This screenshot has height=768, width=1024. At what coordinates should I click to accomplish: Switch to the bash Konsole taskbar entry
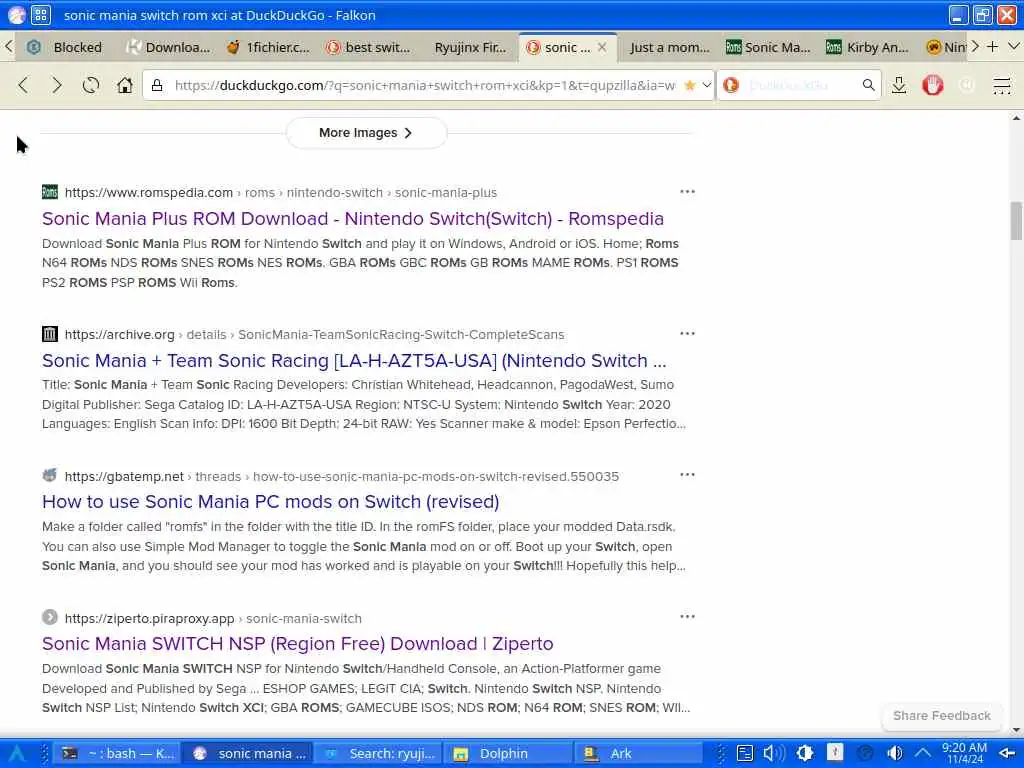(x=118, y=754)
